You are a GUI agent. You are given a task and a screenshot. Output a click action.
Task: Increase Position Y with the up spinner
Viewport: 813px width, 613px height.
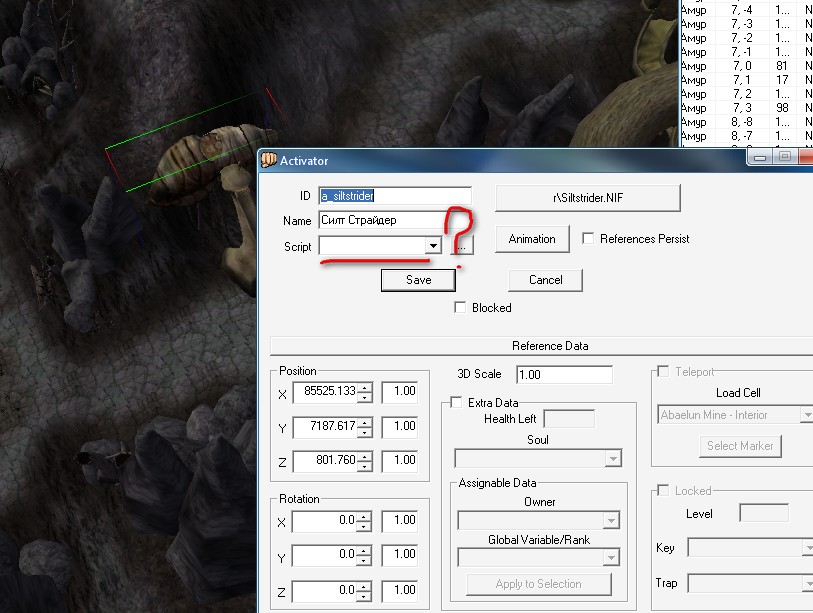click(x=365, y=422)
